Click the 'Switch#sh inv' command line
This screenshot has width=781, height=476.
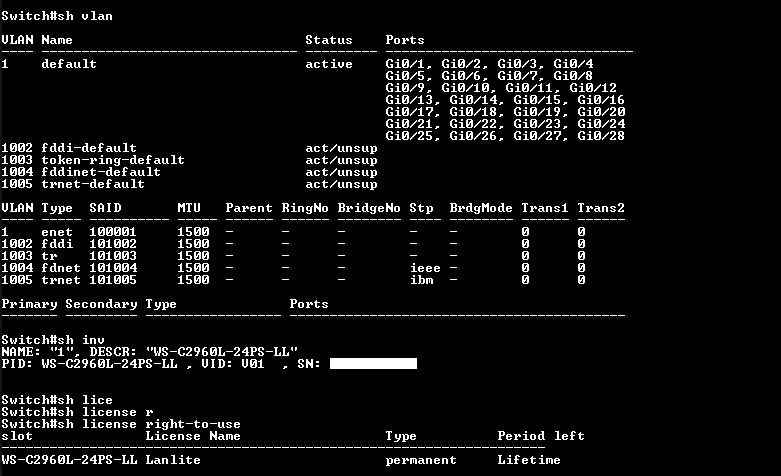(53, 340)
